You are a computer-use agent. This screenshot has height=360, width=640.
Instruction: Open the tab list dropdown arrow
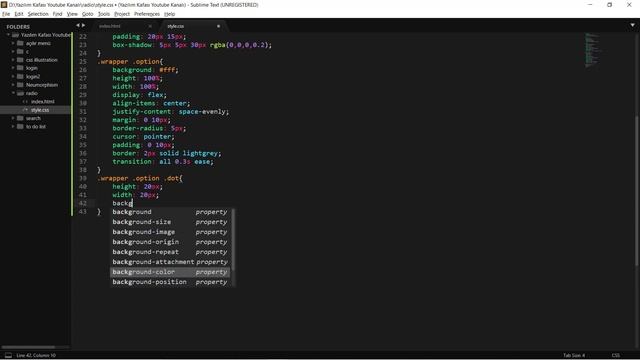click(632, 25)
